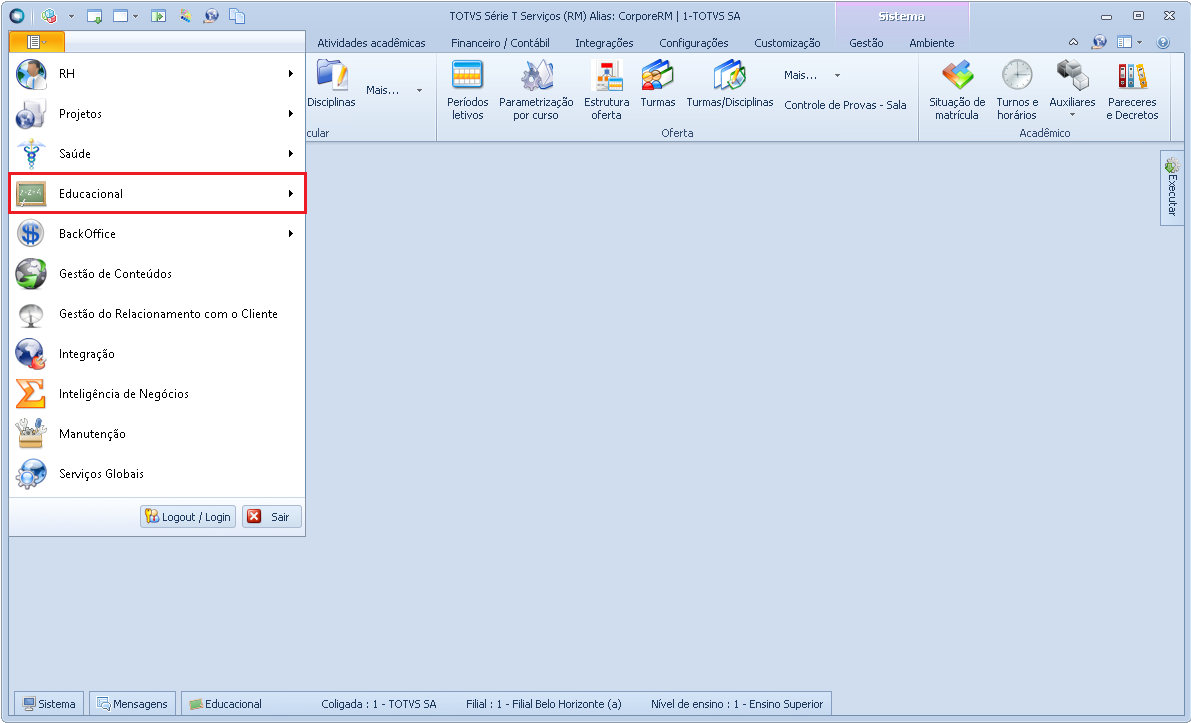Click the Logout / Login button
Screen dimensions: 1191x723
coord(188,516)
